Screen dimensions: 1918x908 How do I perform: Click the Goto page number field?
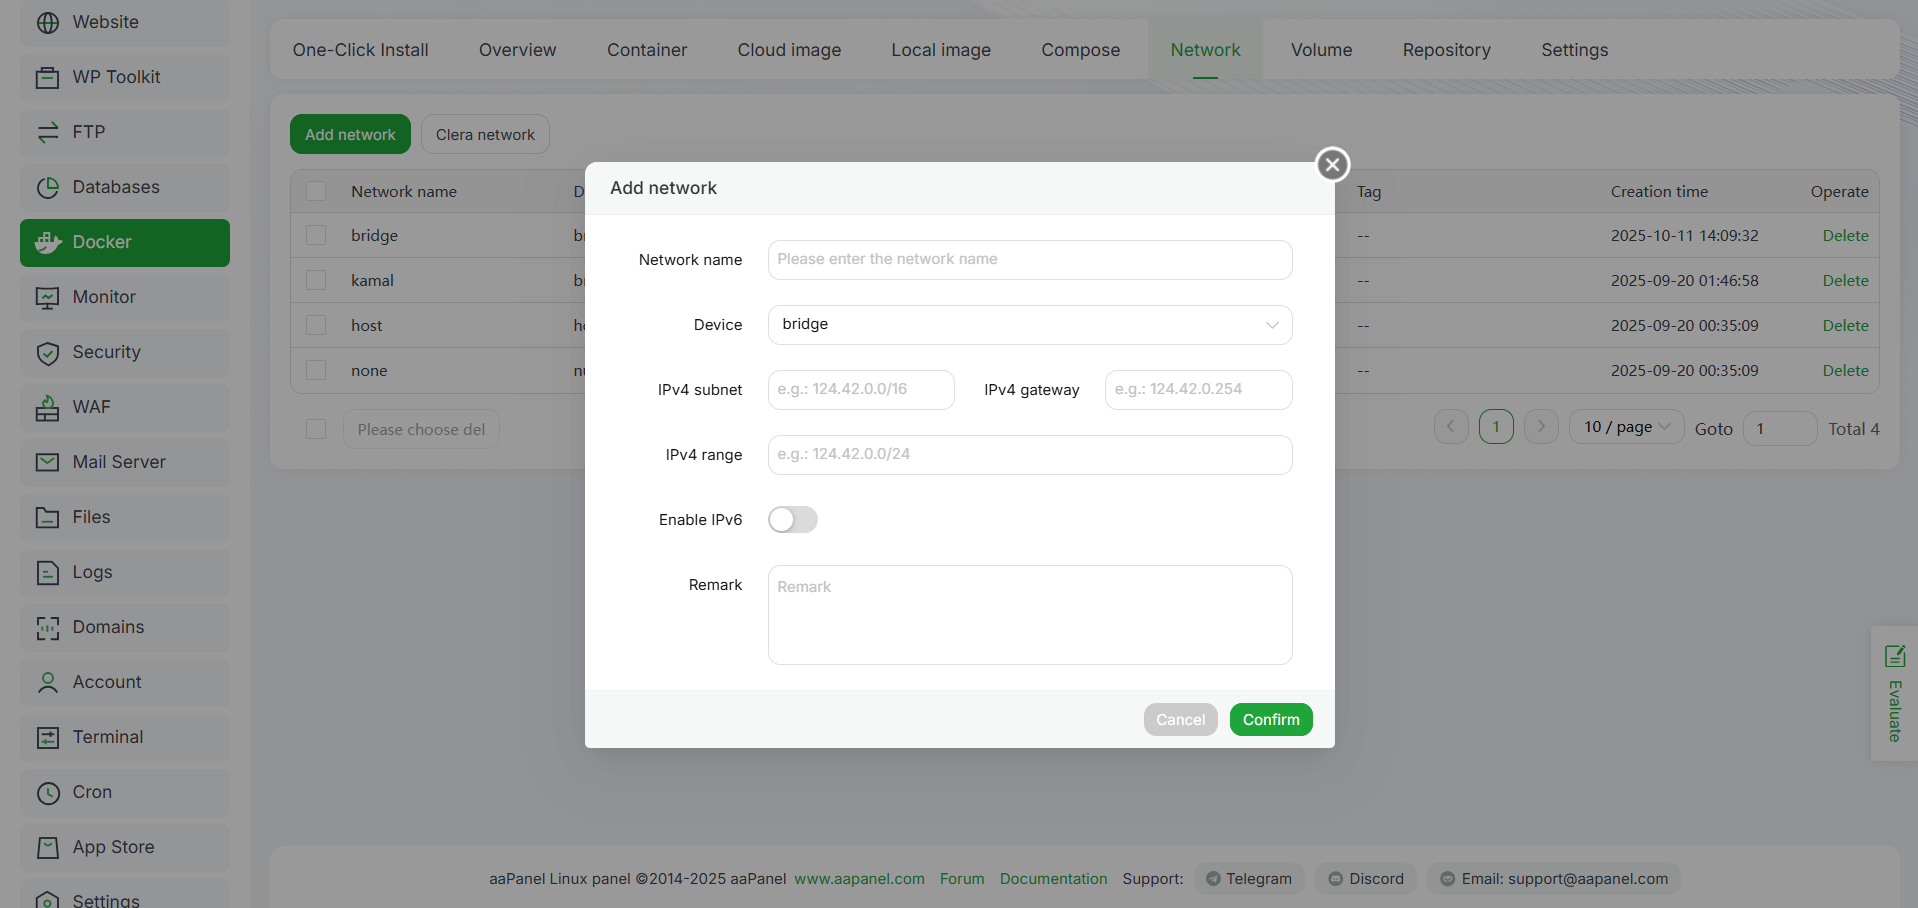pyautogui.click(x=1780, y=428)
